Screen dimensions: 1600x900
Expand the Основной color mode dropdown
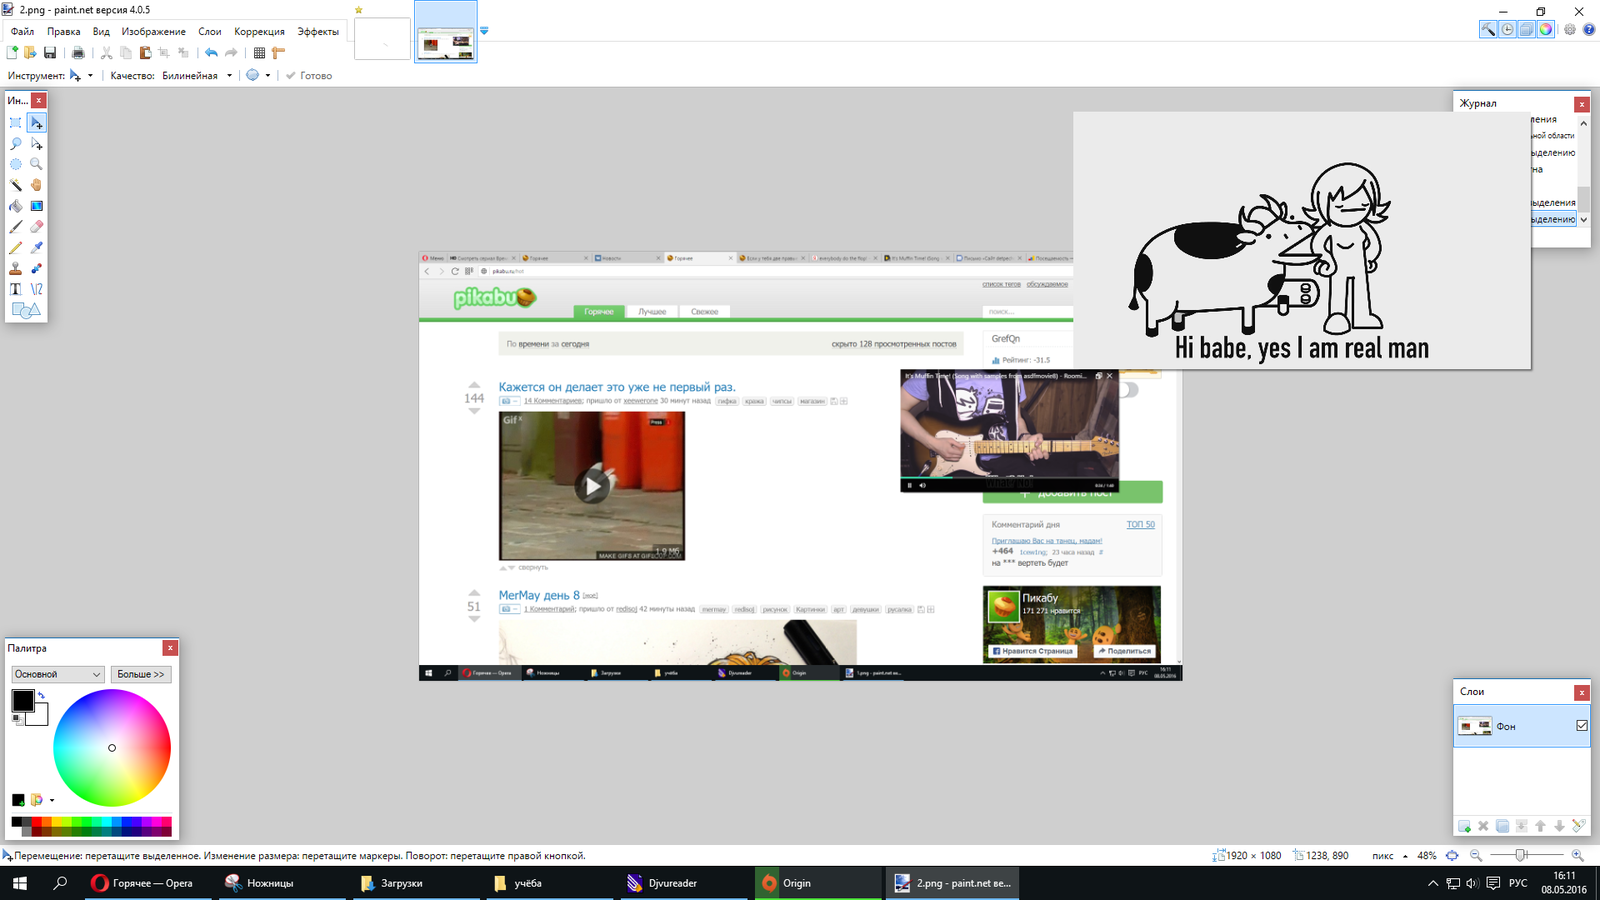coord(57,674)
